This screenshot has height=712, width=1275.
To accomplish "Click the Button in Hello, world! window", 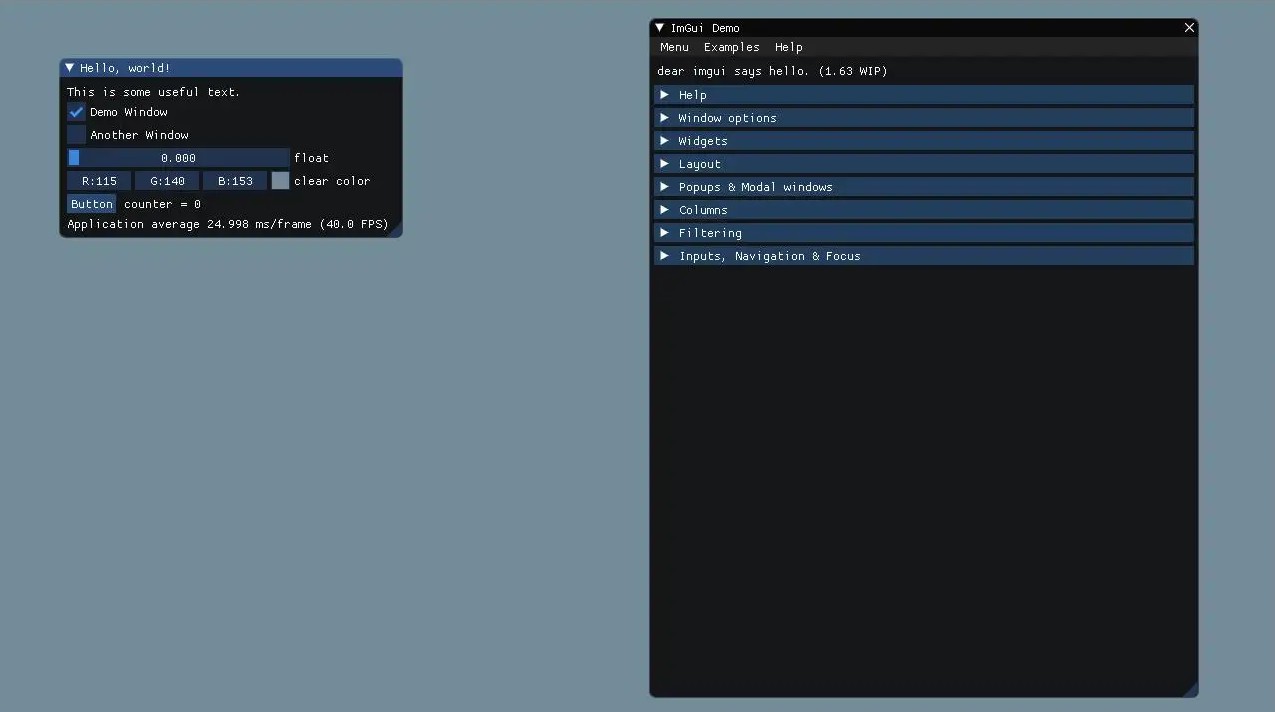I will 92,204.
